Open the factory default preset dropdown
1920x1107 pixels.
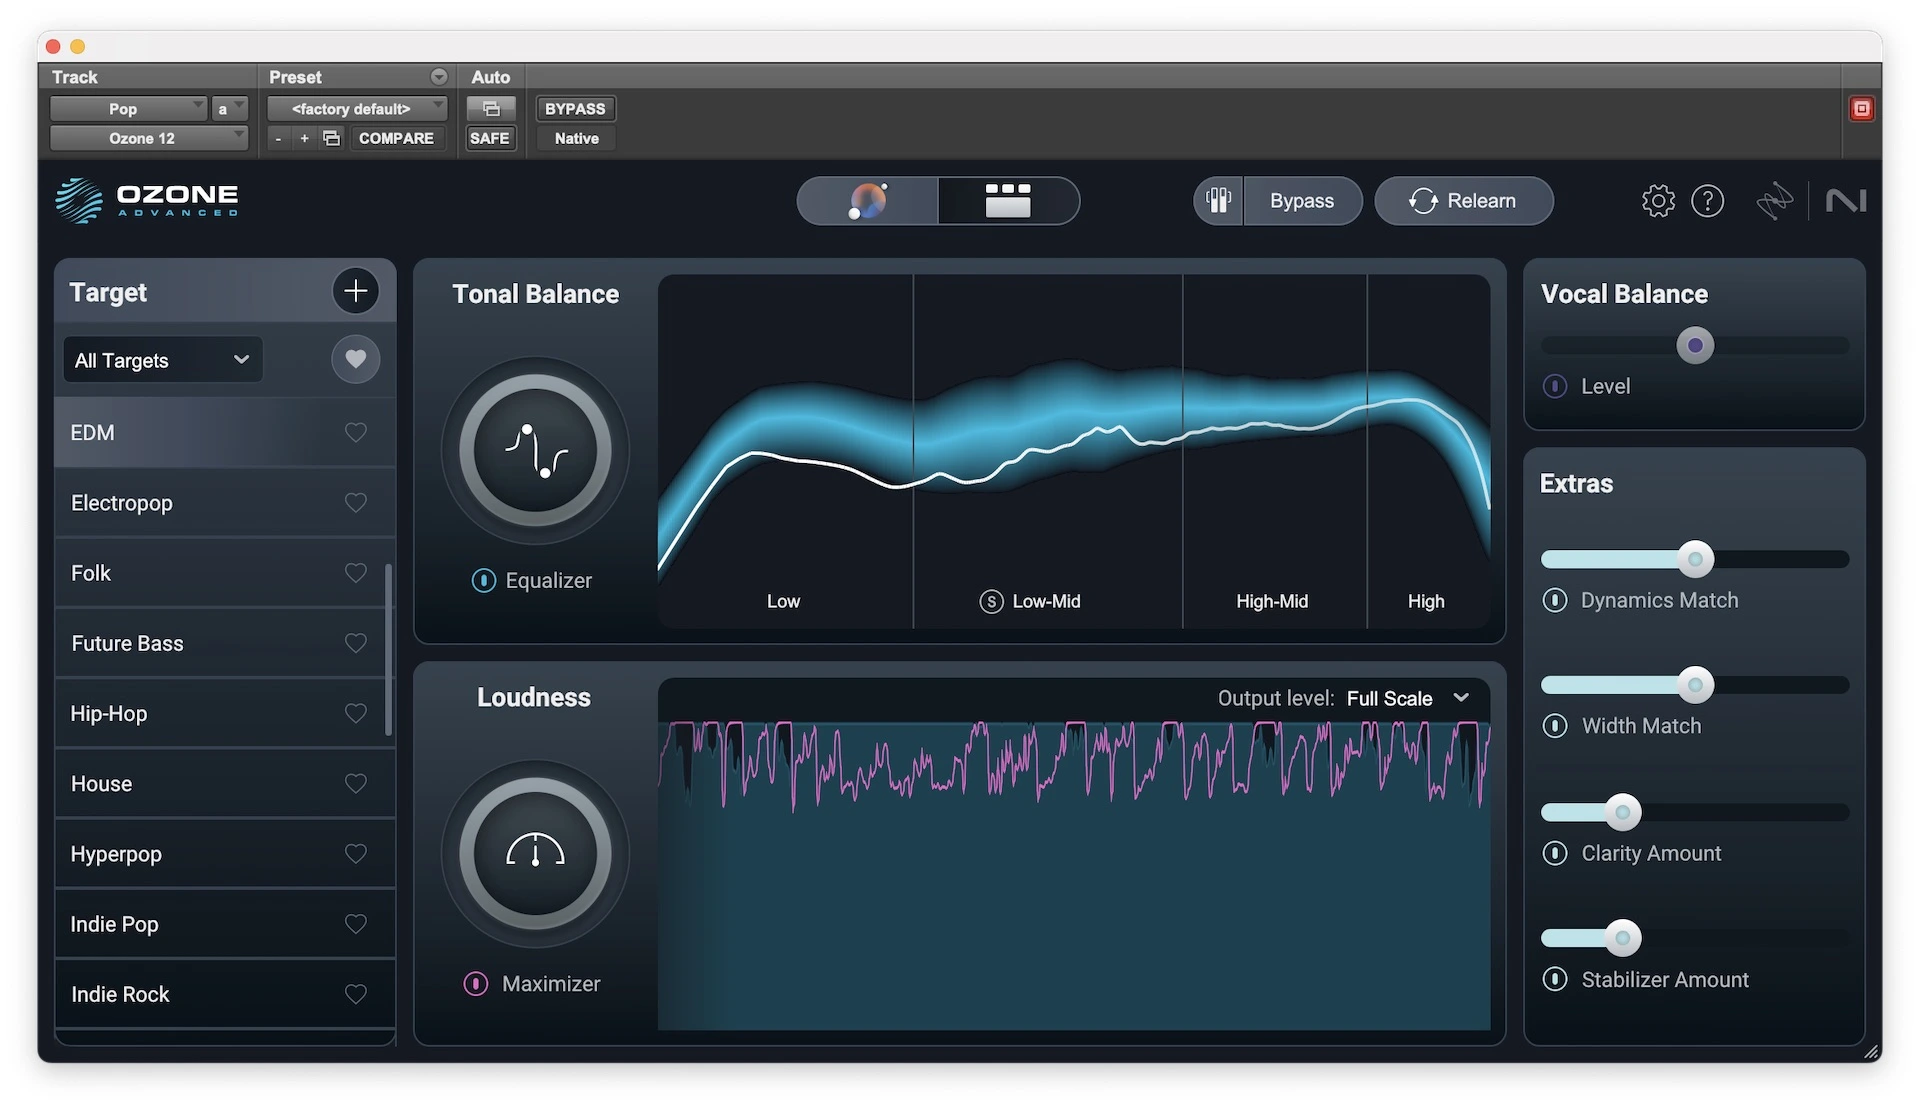click(x=356, y=108)
